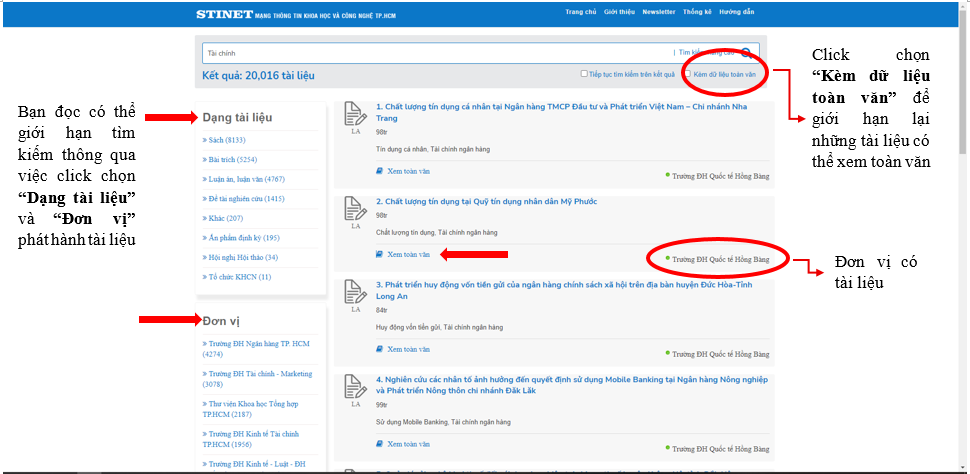The height and width of the screenshot is (474, 970).
Task: Click the magnifier search icon in search bar
Action: coord(746,52)
